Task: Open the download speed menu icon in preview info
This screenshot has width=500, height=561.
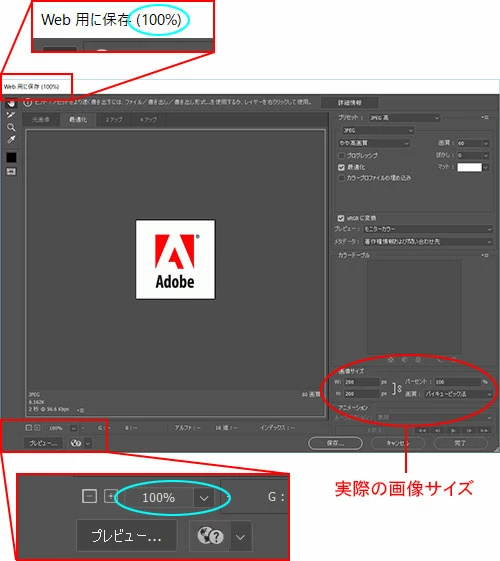Action: click(81, 410)
